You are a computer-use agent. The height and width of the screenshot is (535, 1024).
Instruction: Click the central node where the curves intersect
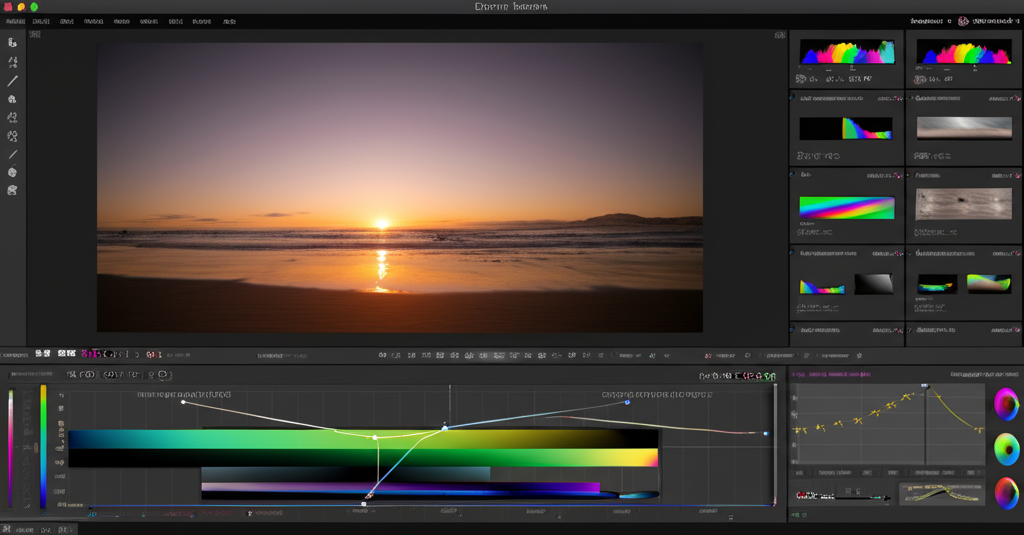coord(445,428)
